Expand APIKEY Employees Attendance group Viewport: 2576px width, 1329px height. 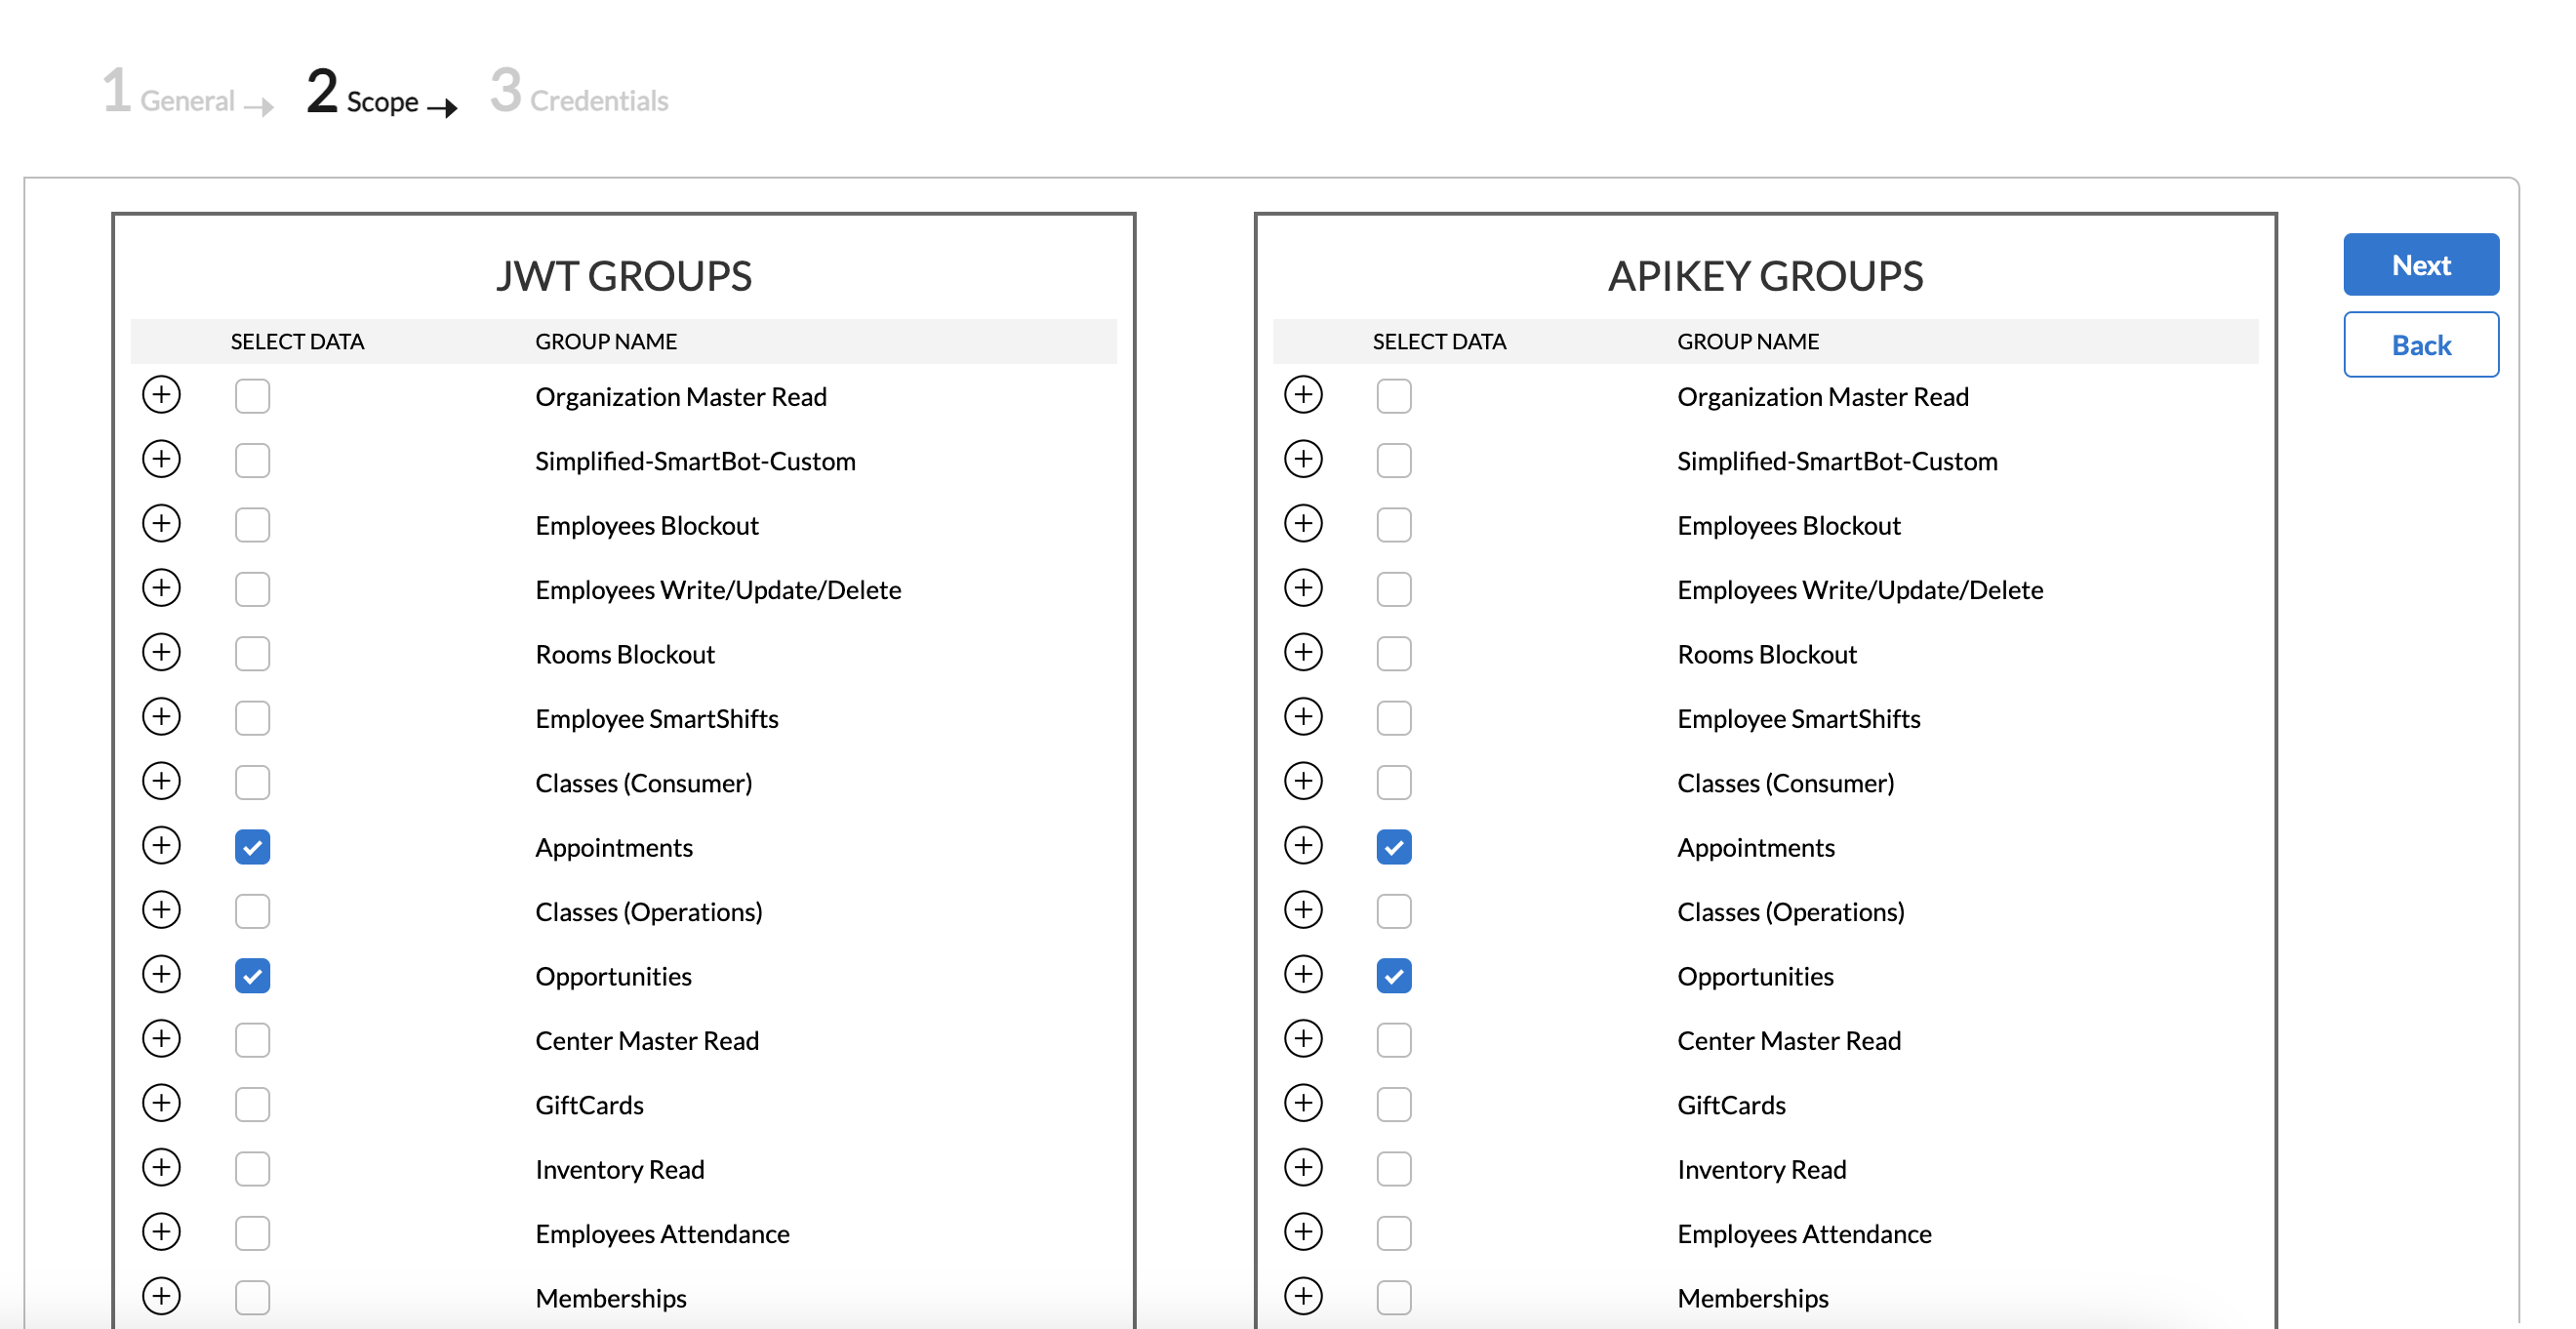click(x=1303, y=1232)
